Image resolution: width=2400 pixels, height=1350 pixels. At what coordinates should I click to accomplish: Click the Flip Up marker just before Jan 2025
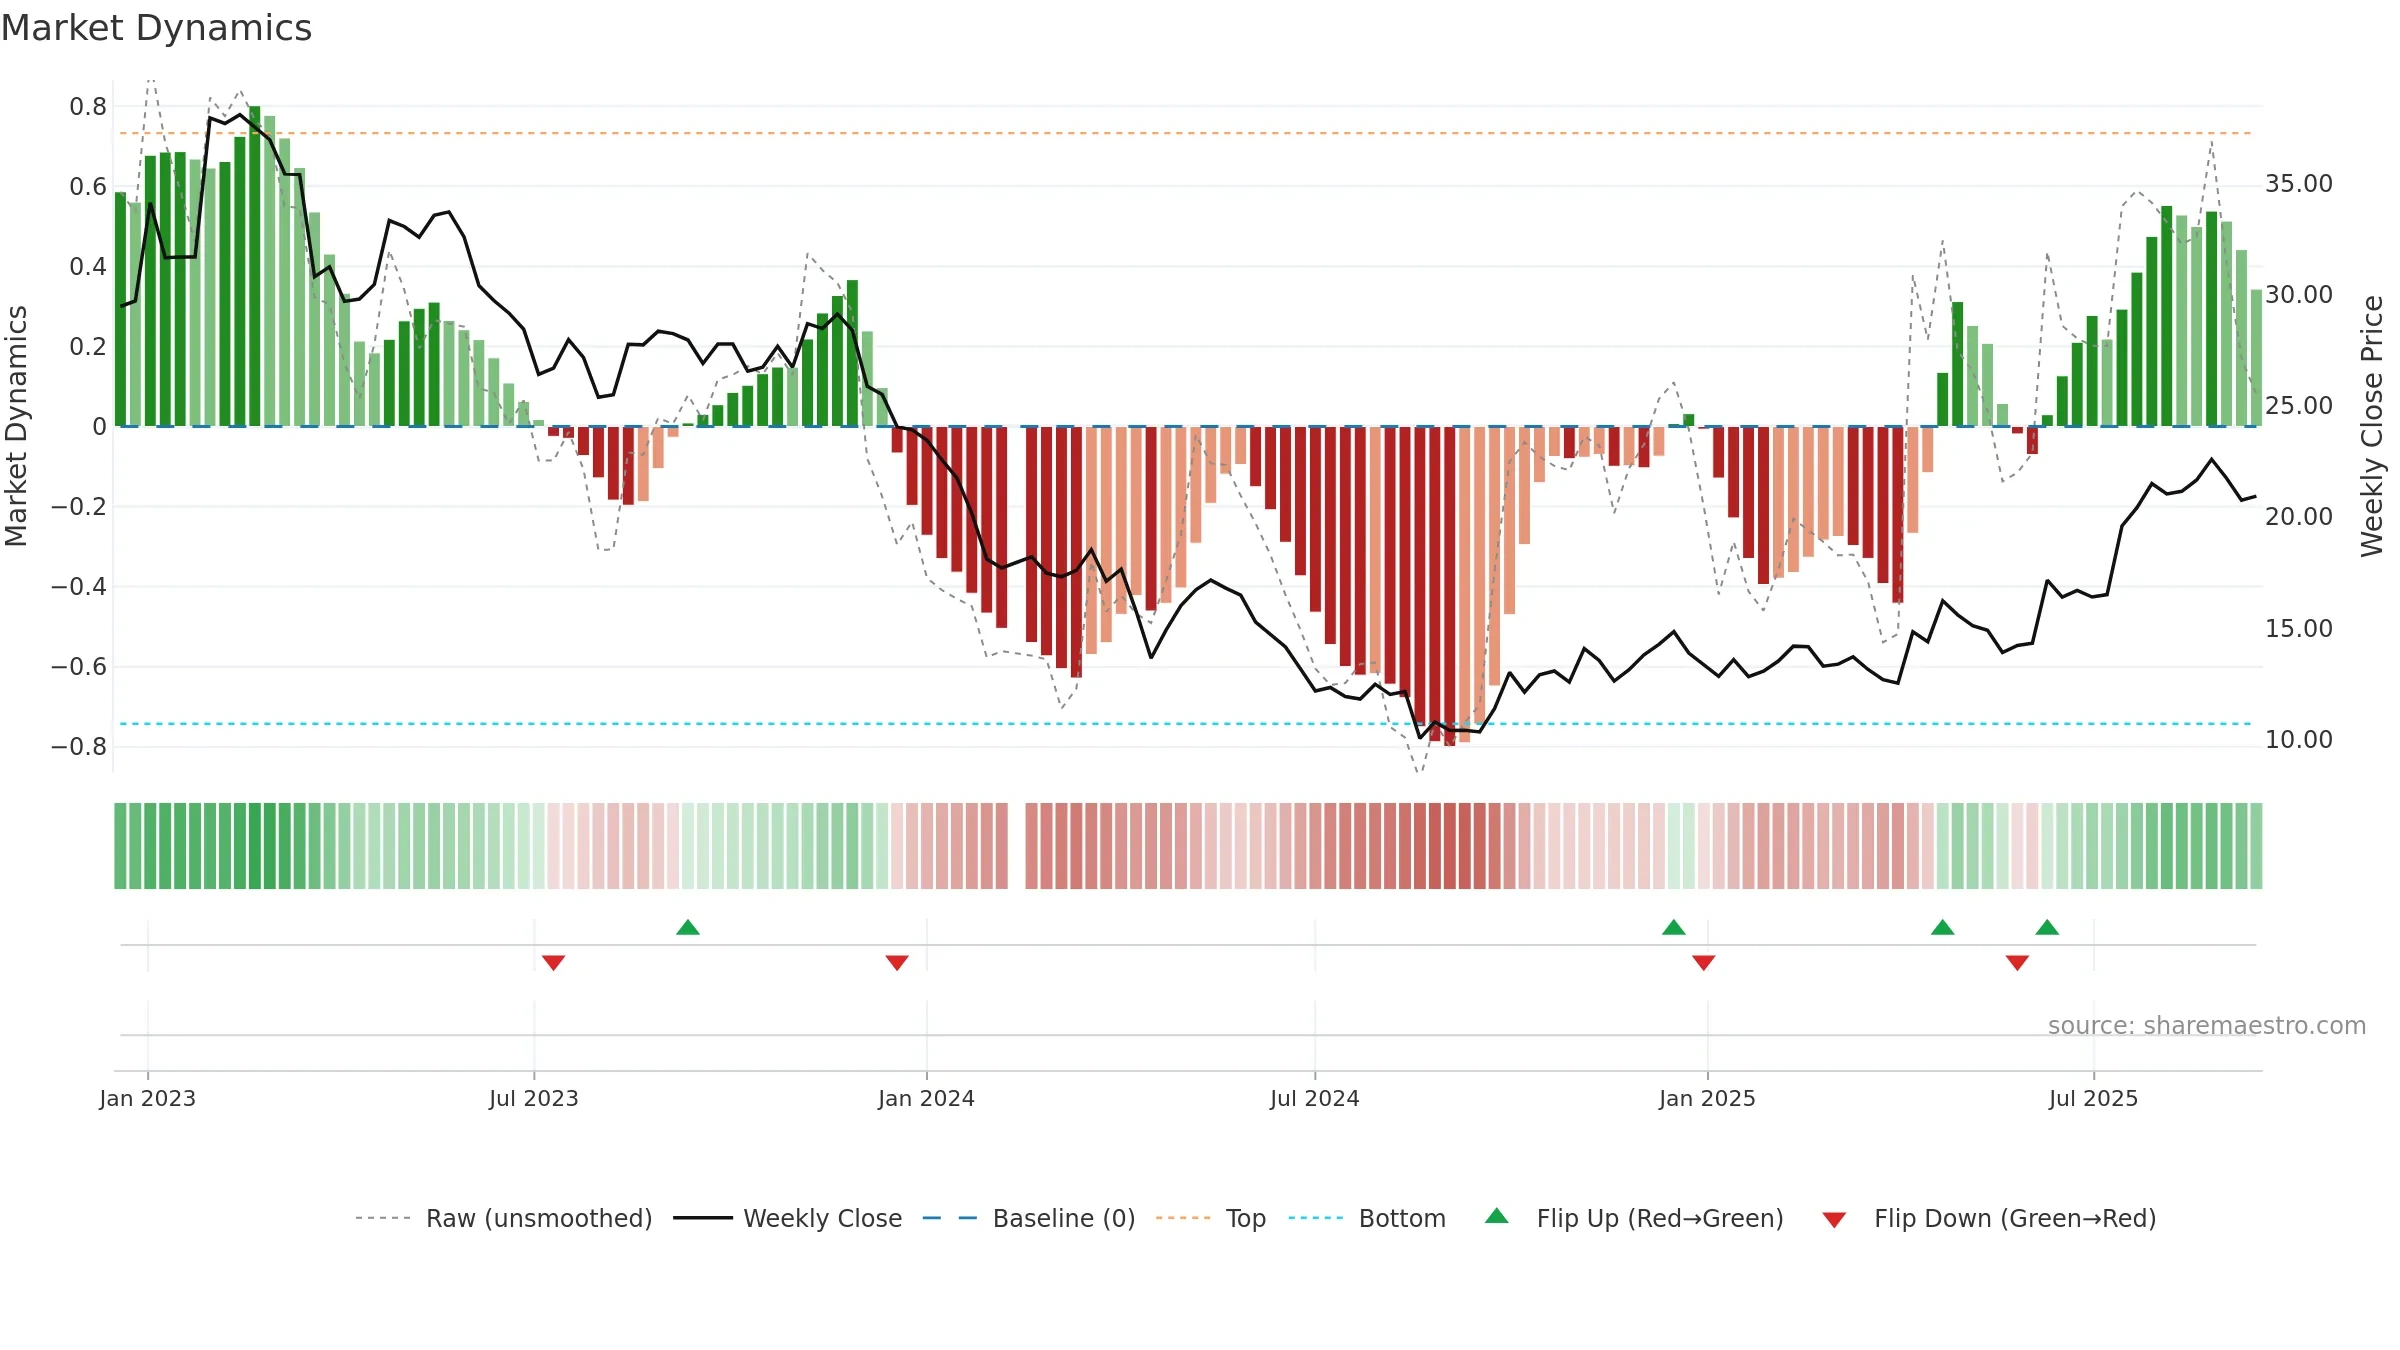click(1674, 927)
